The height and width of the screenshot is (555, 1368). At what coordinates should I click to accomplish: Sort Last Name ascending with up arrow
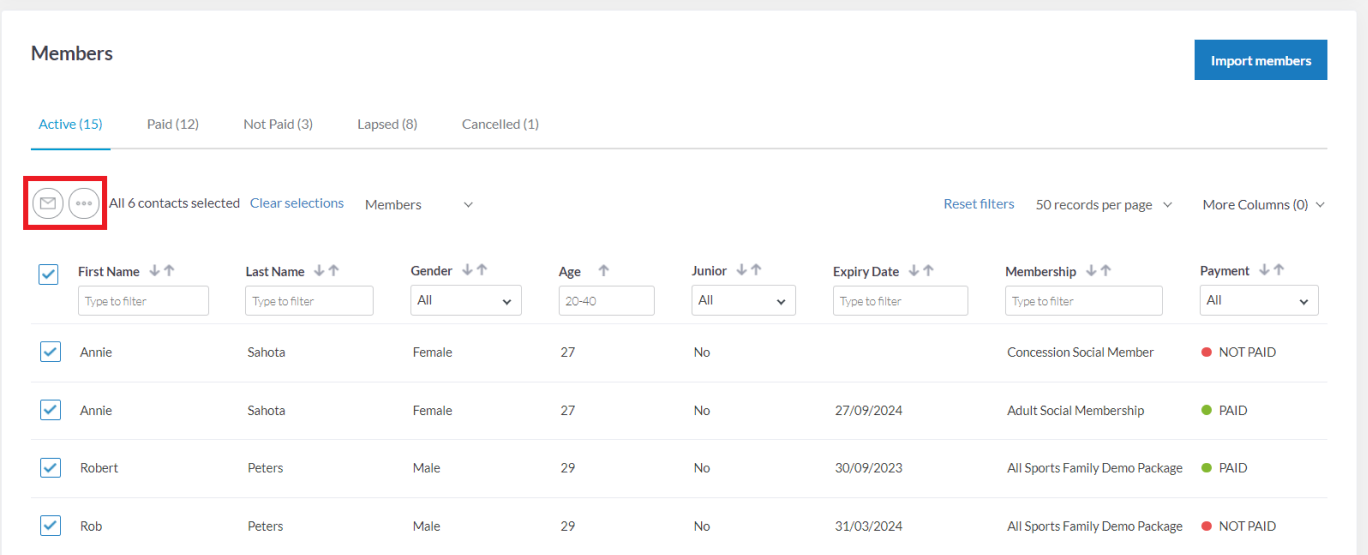click(334, 271)
